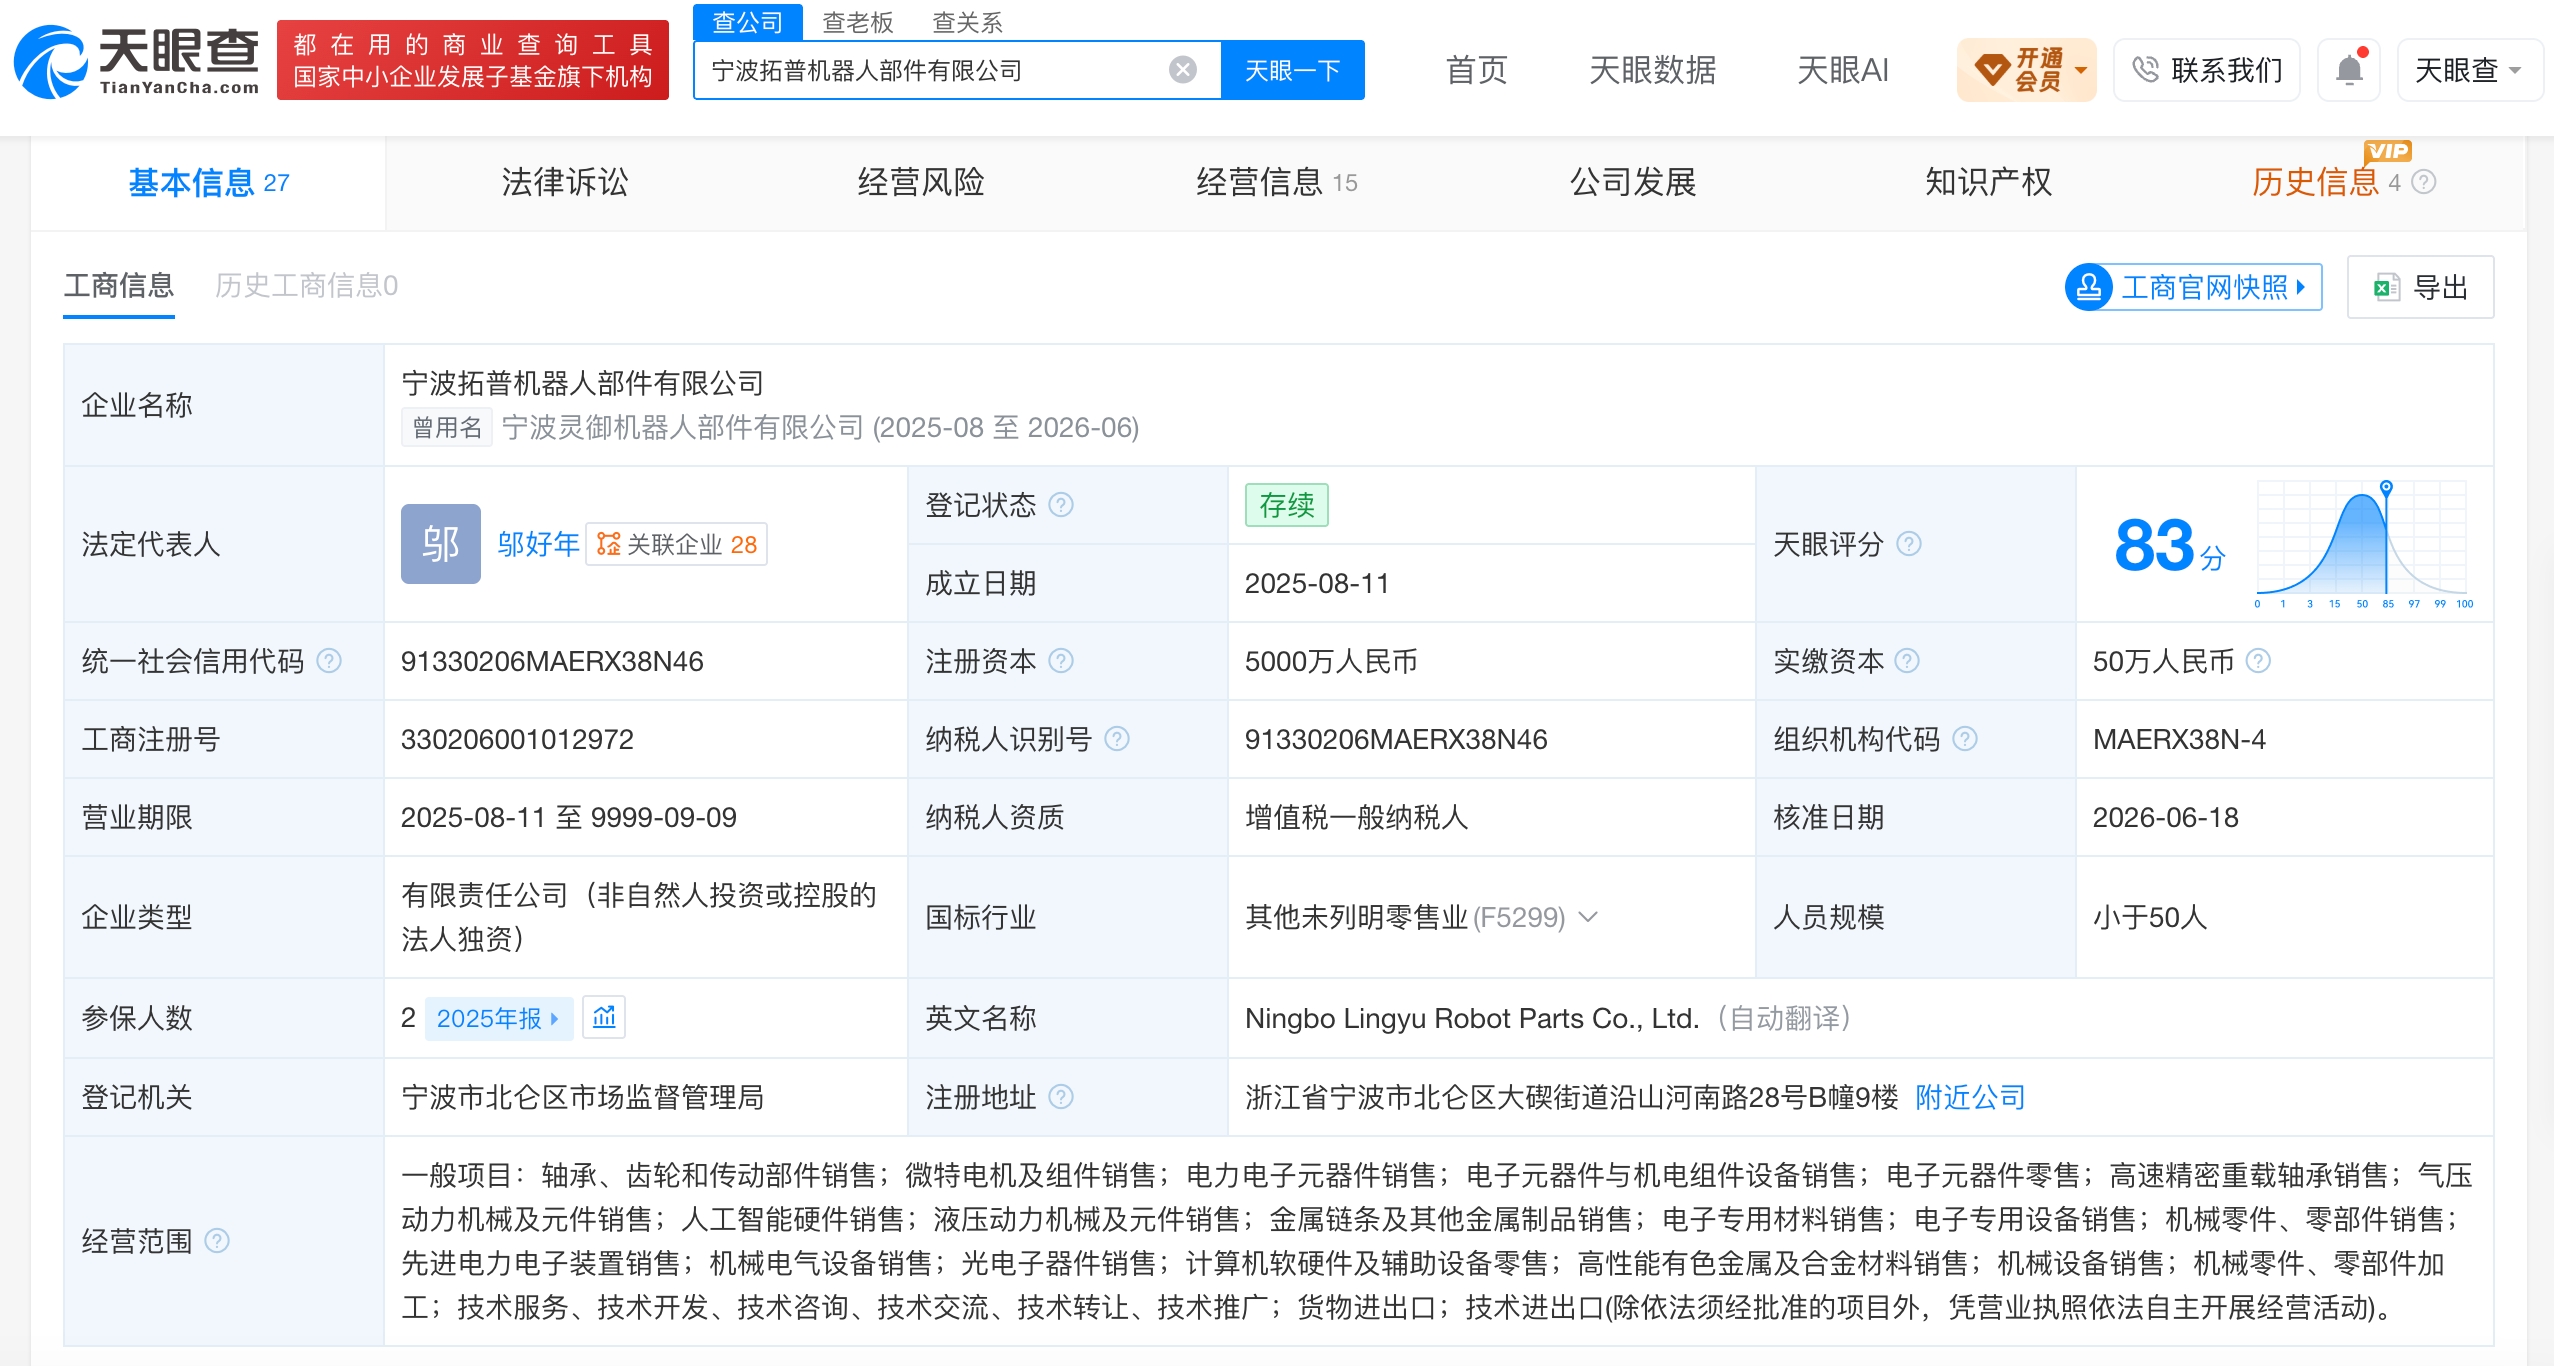
Task: Click help icon beside 经营范围
Action: 217,1241
